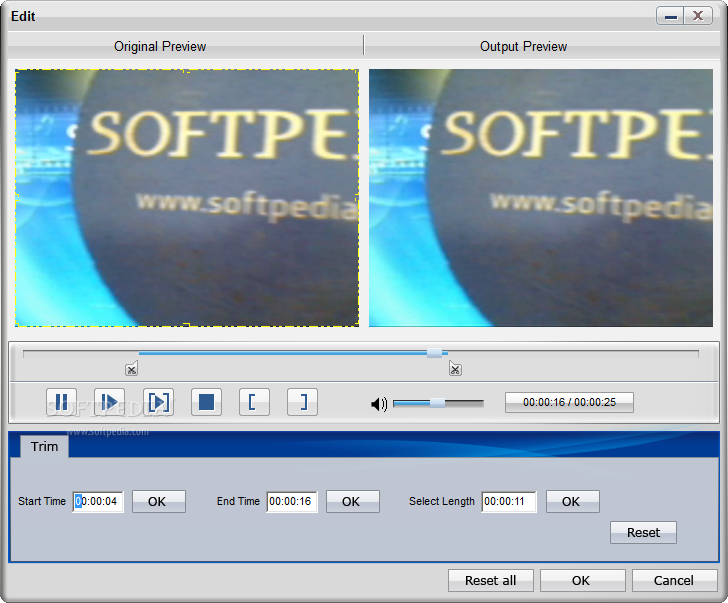This screenshot has height=603, width=728.
Task: Click the Output Preview header label
Action: pyautogui.click(x=523, y=46)
